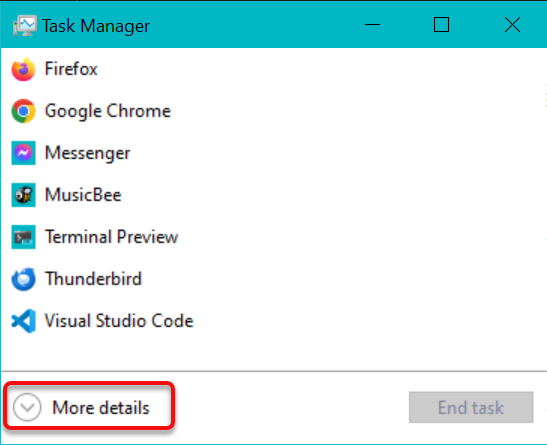Click the MusicBee bee icon
The image size is (547, 445).
click(23, 195)
